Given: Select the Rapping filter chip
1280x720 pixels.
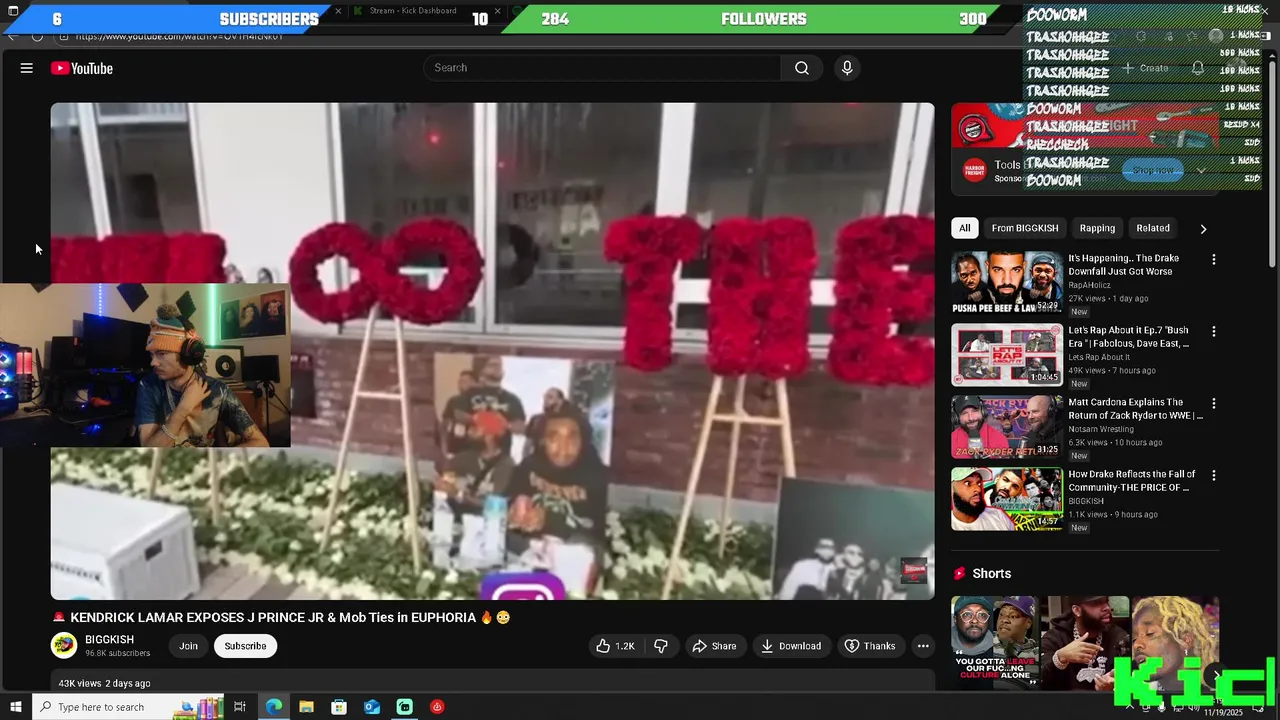Looking at the screenshot, I should point(1097,228).
